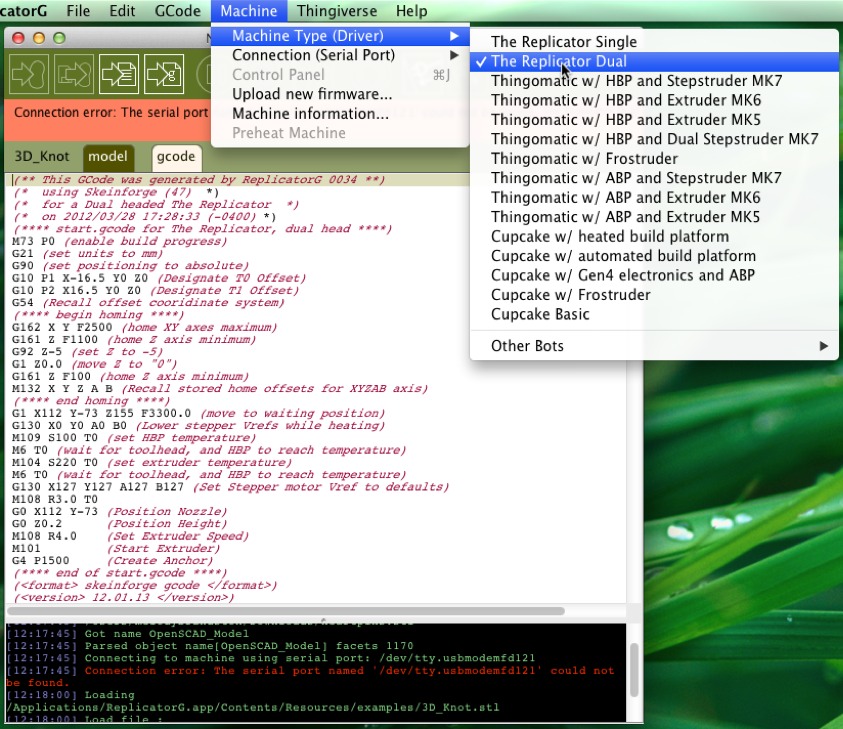
Task: Switch to the model tab
Action: pos(108,156)
